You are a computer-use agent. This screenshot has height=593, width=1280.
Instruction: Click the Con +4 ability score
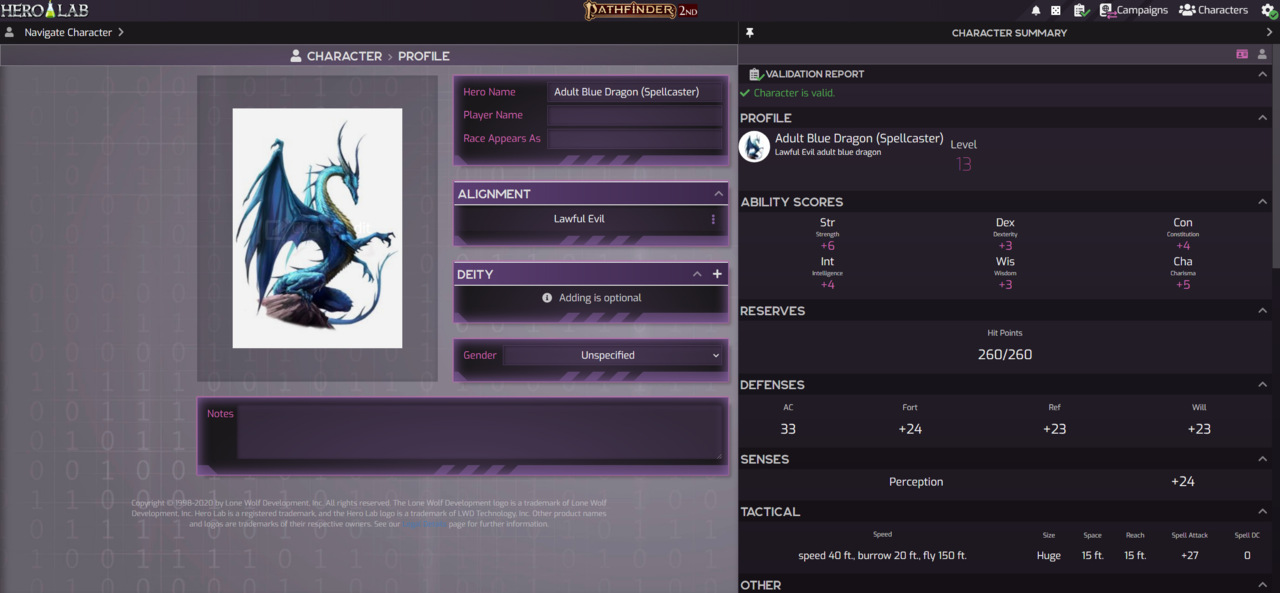tap(1183, 234)
